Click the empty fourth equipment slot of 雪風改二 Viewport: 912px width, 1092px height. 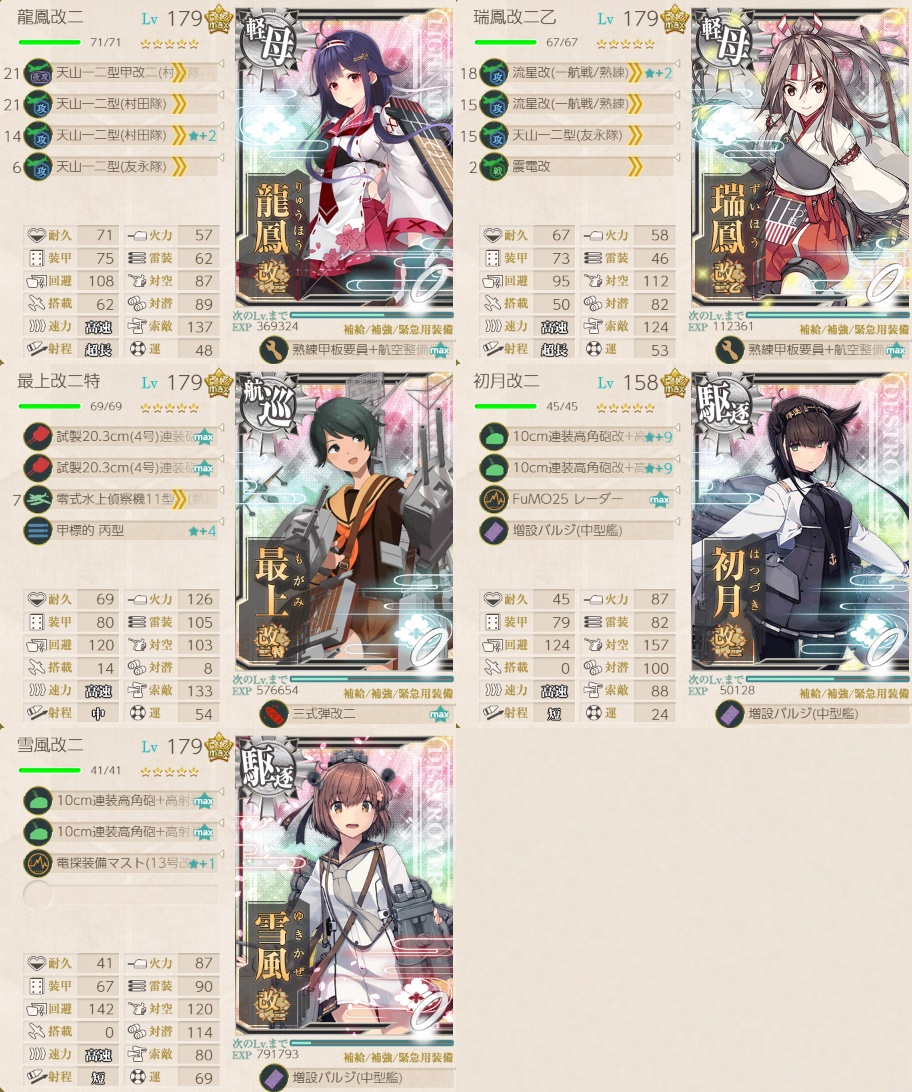(x=120, y=895)
